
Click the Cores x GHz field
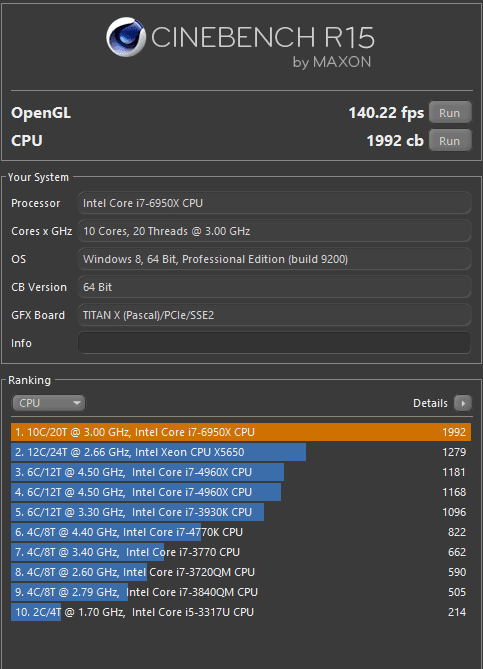click(274, 231)
